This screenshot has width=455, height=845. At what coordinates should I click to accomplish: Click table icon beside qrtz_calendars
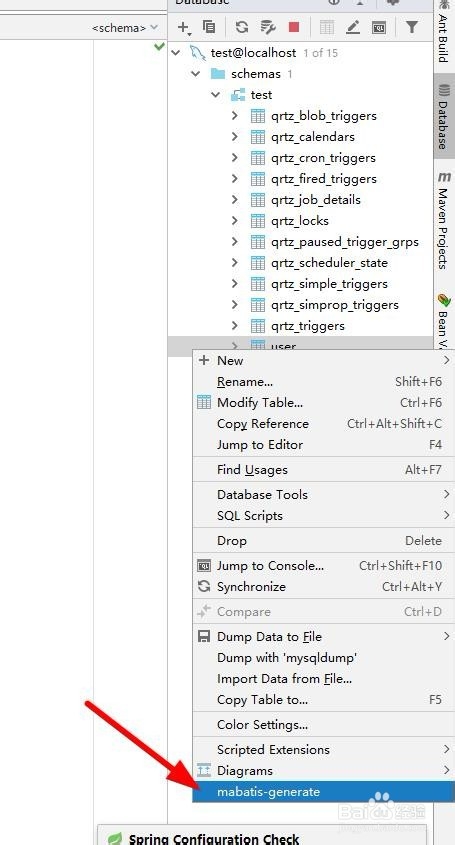point(258,137)
